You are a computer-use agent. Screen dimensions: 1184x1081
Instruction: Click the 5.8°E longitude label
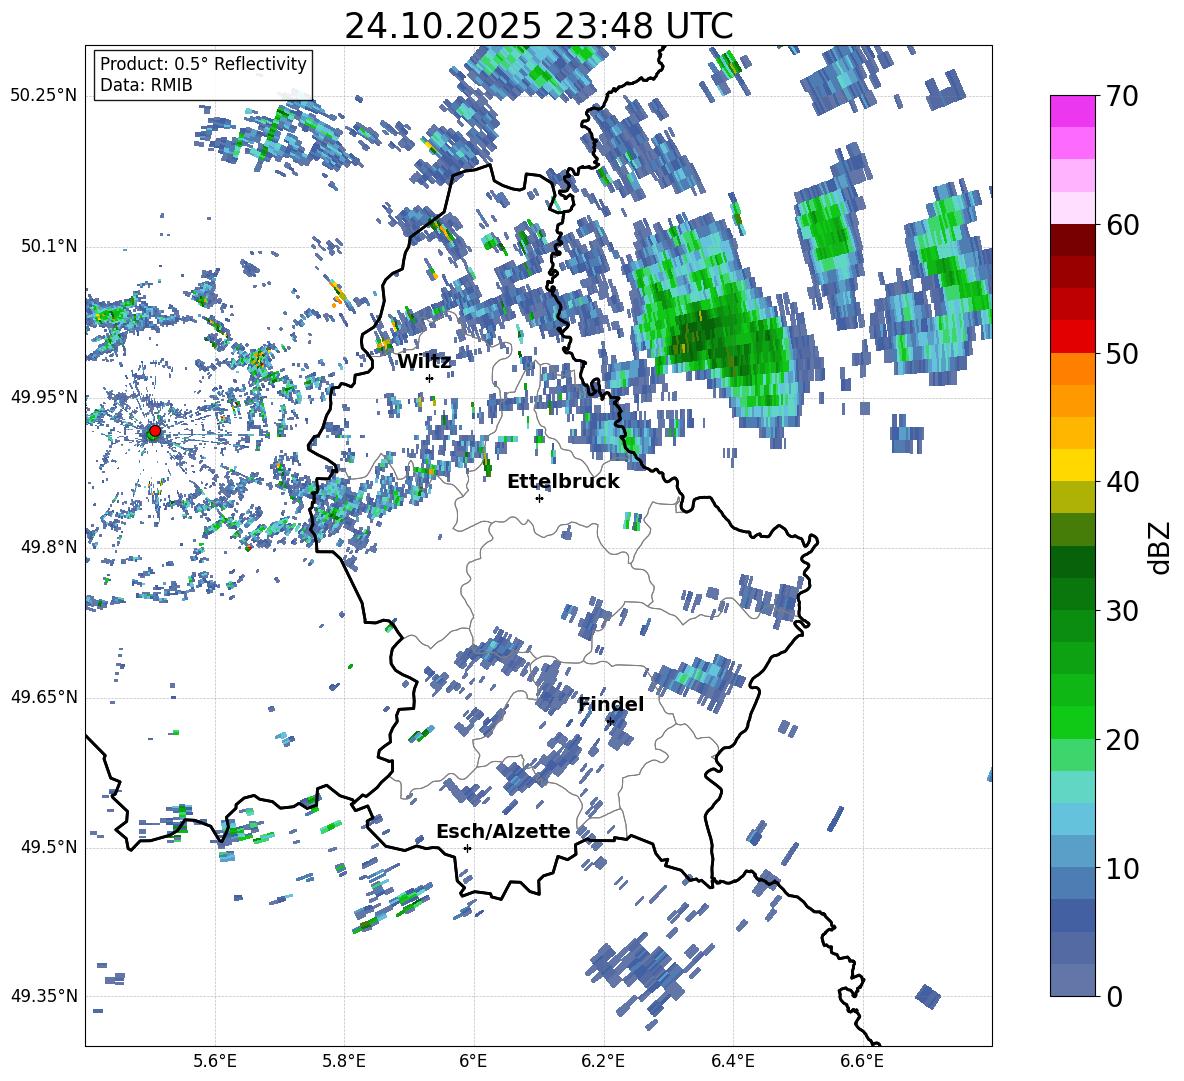tap(344, 1061)
